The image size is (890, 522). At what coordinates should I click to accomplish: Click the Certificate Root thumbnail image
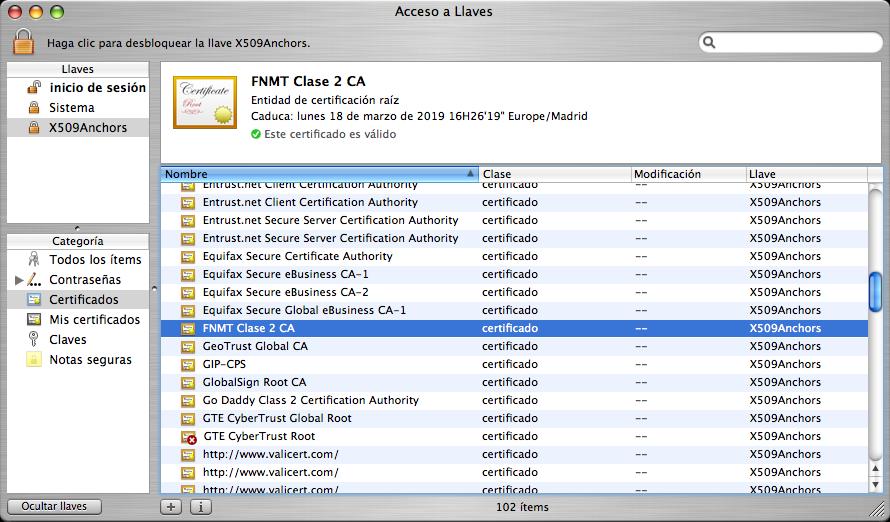pyautogui.click(x=205, y=102)
